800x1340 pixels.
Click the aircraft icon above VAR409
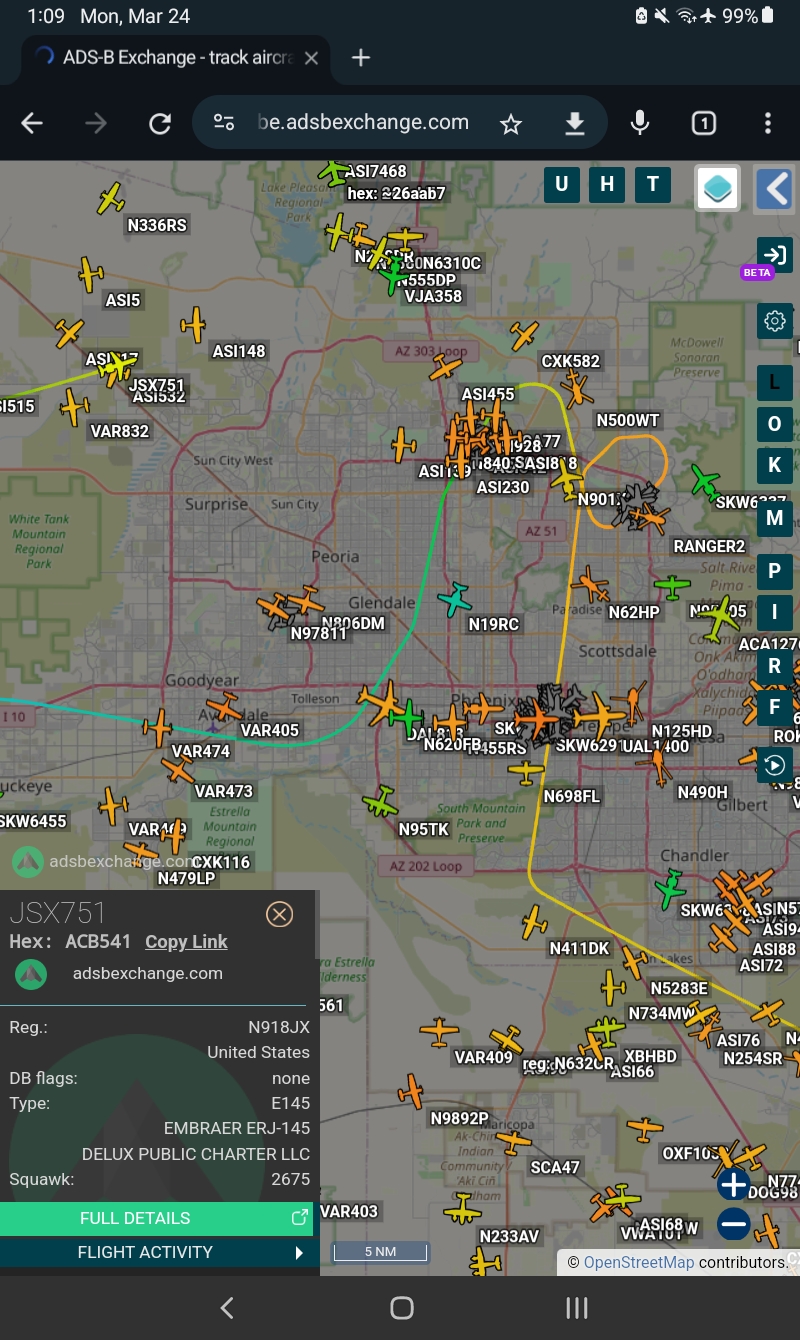tap(439, 1031)
